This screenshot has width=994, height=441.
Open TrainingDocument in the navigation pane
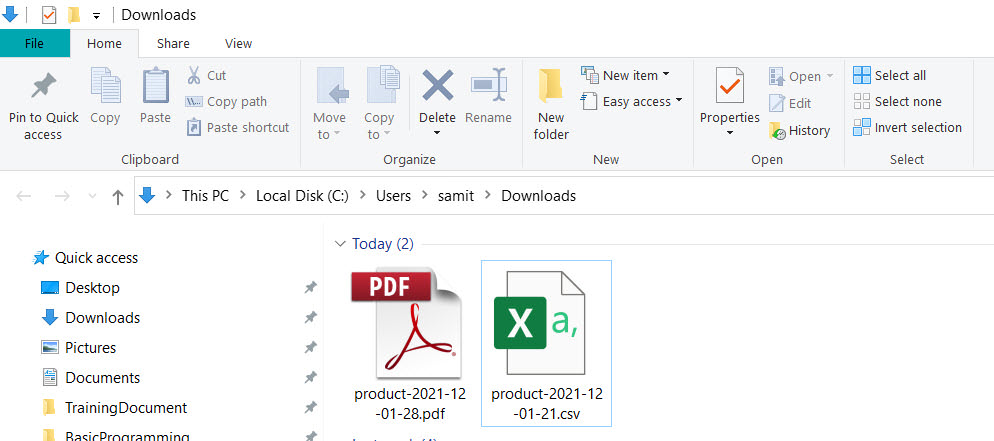point(114,407)
